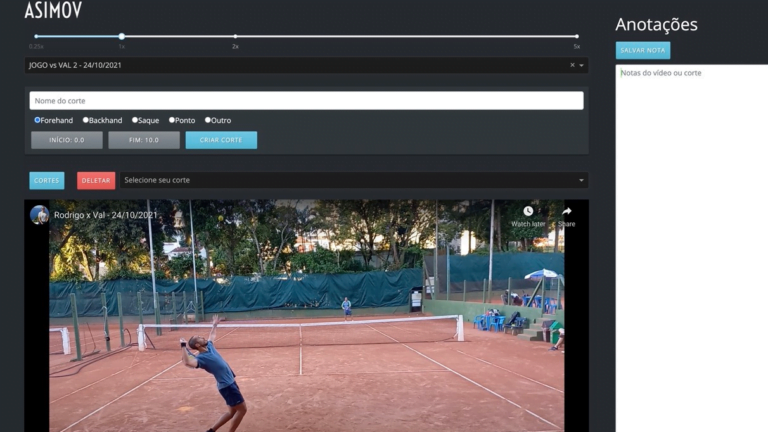
Task: Select the Backhand radio option
Action: (x=86, y=120)
